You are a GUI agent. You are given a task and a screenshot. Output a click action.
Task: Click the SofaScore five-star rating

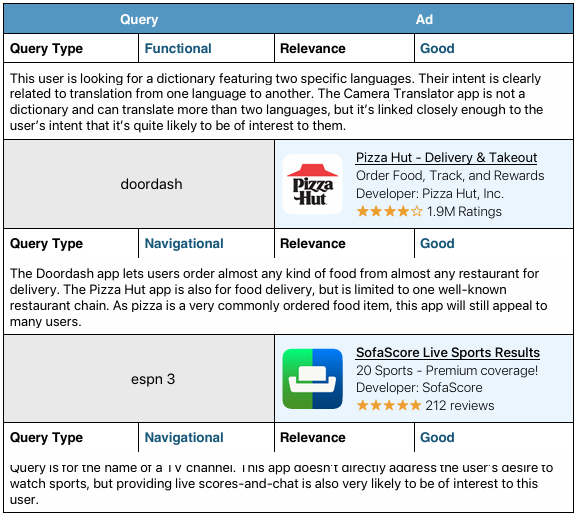389,406
